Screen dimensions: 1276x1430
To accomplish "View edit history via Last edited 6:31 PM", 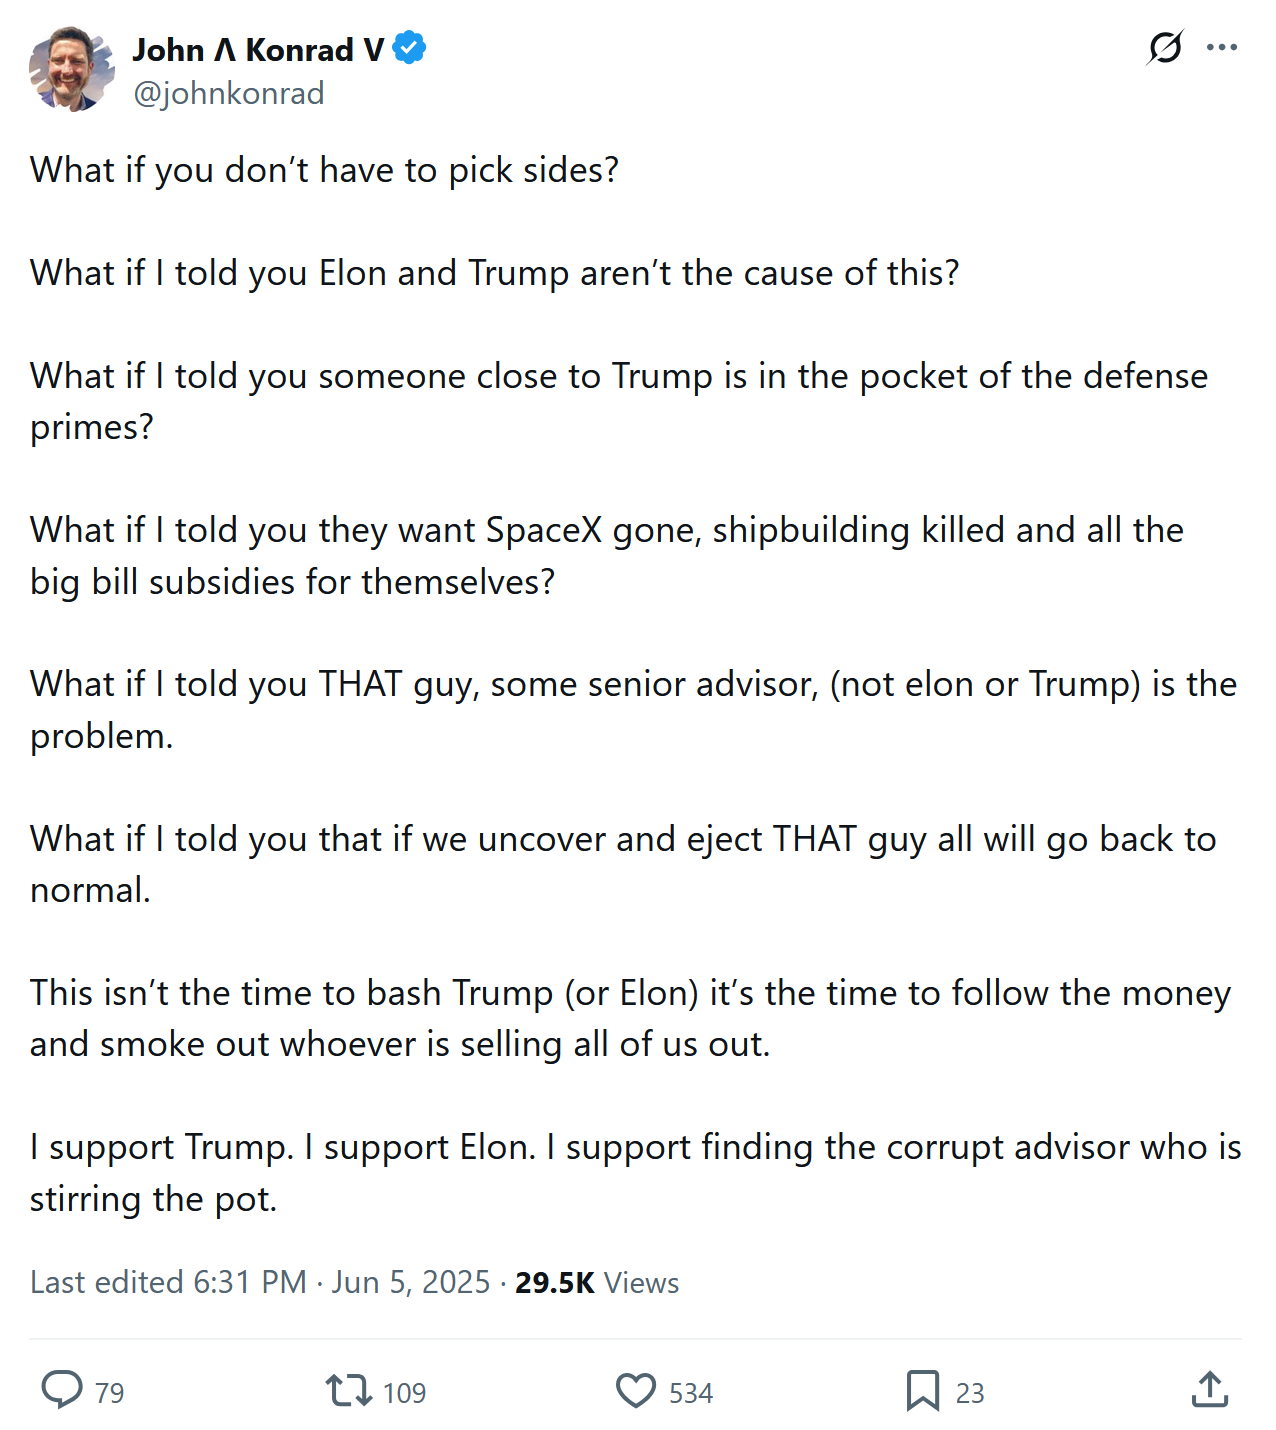I will (x=168, y=1282).
